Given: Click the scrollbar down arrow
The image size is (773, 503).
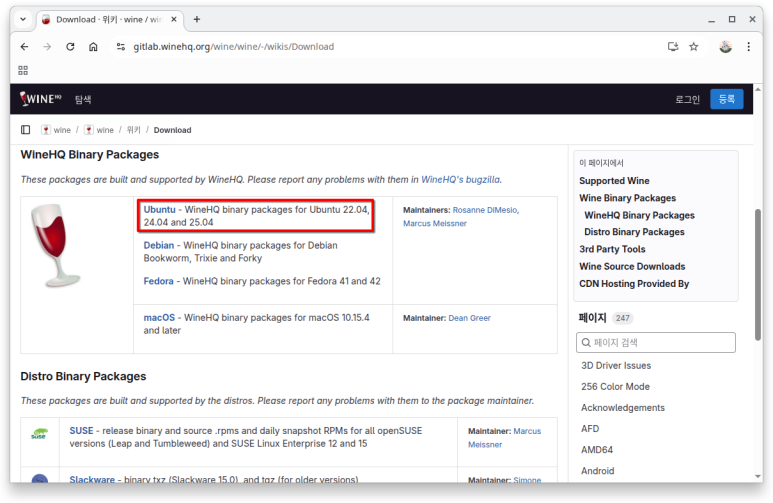Looking at the screenshot, I should [758, 476].
